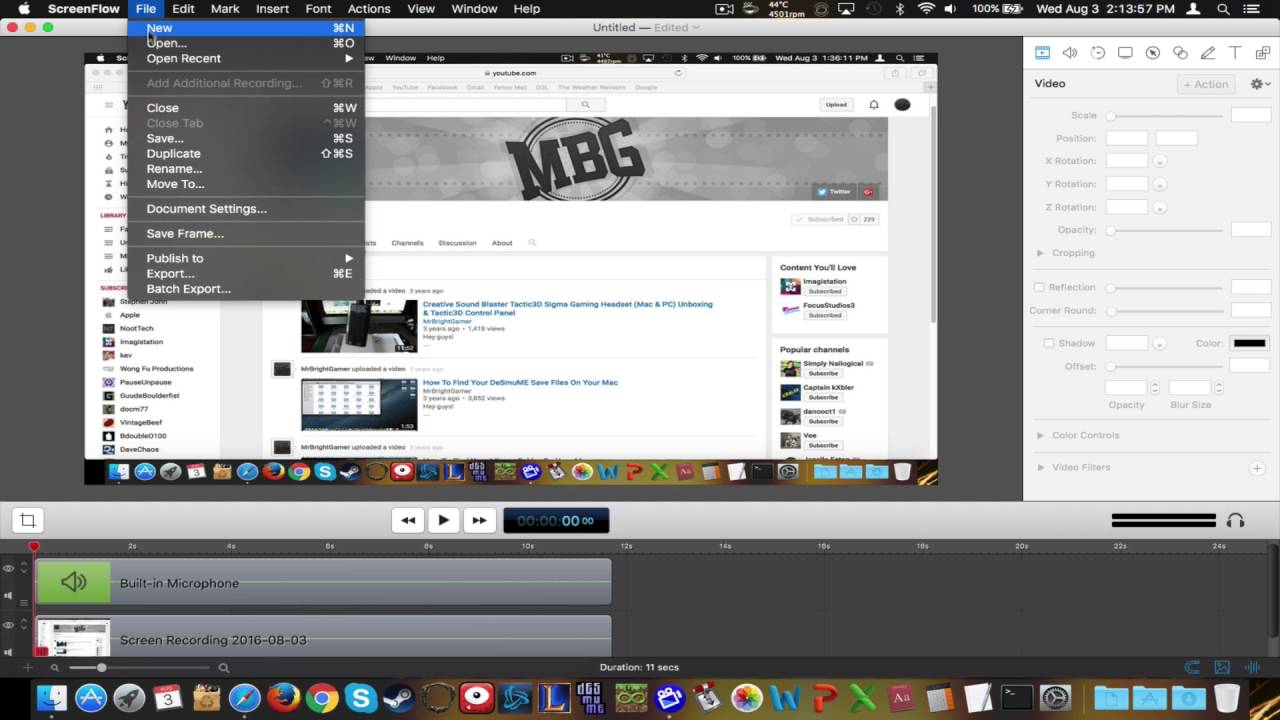Enable the Shadow checkbox
Screen dimensions: 1280x720
1049,343
